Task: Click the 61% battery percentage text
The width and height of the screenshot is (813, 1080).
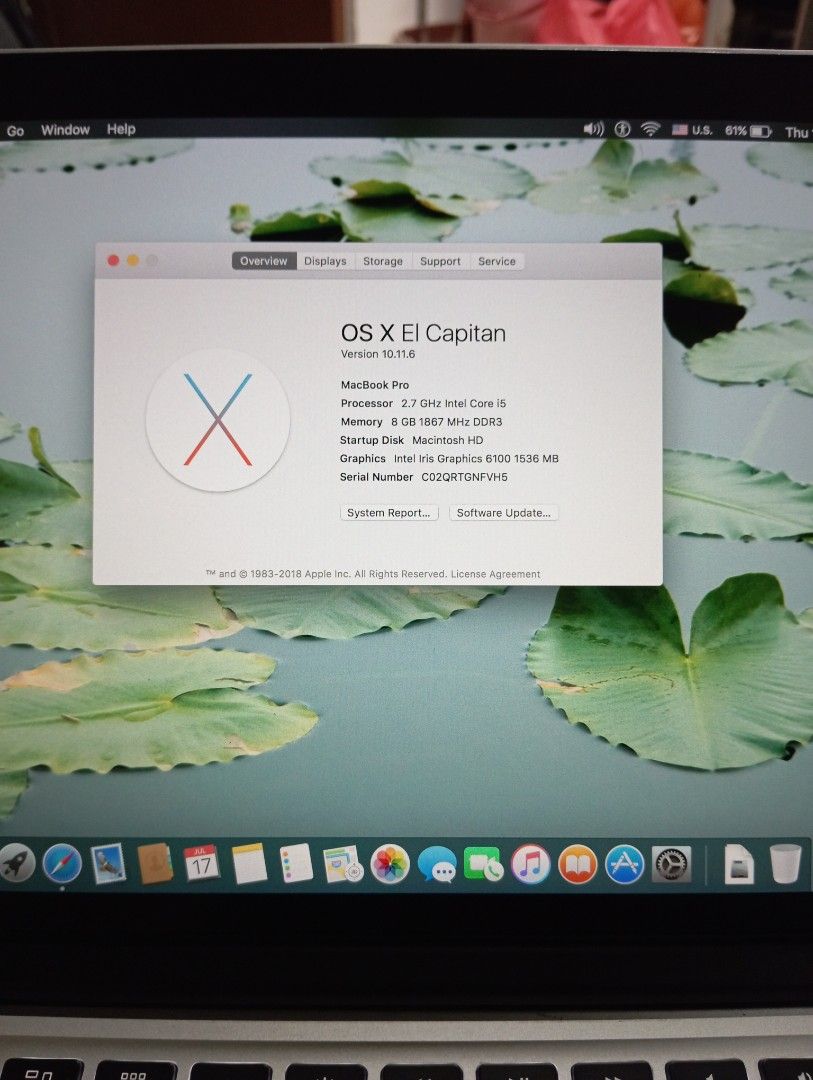Action: tap(735, 130)
